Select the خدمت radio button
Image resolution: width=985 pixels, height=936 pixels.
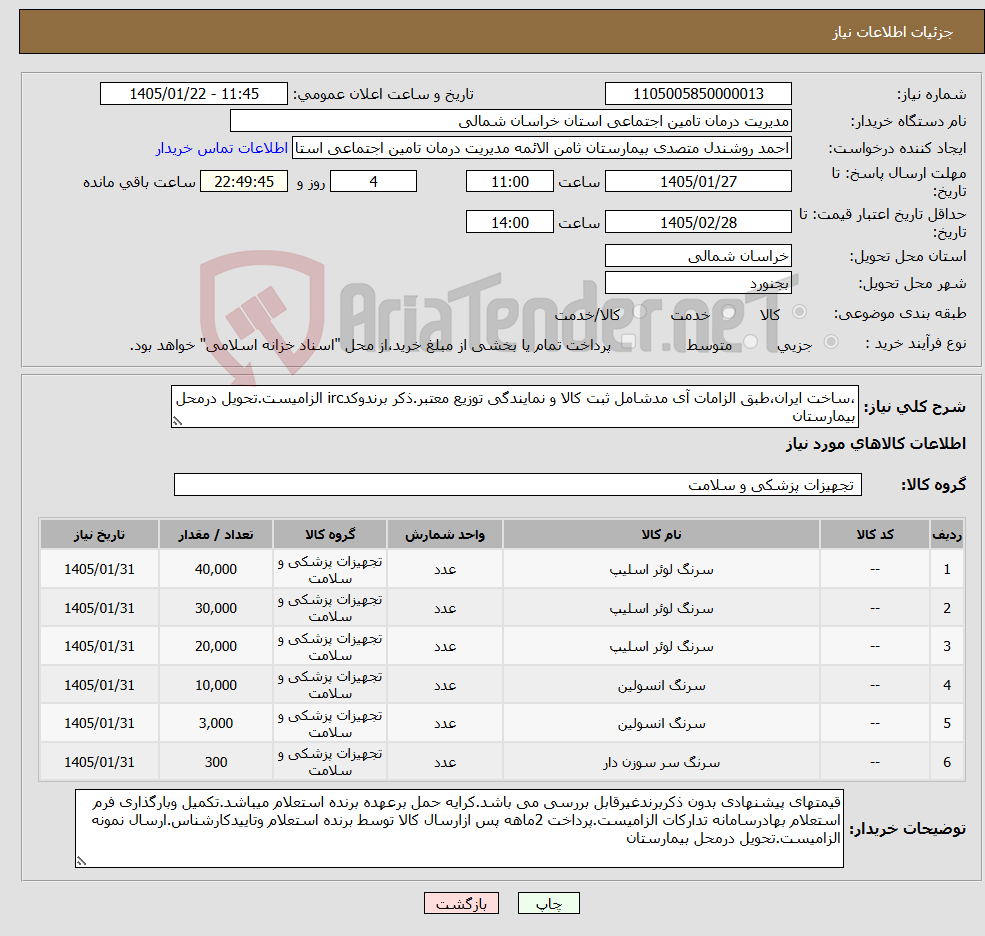point(728,312)
